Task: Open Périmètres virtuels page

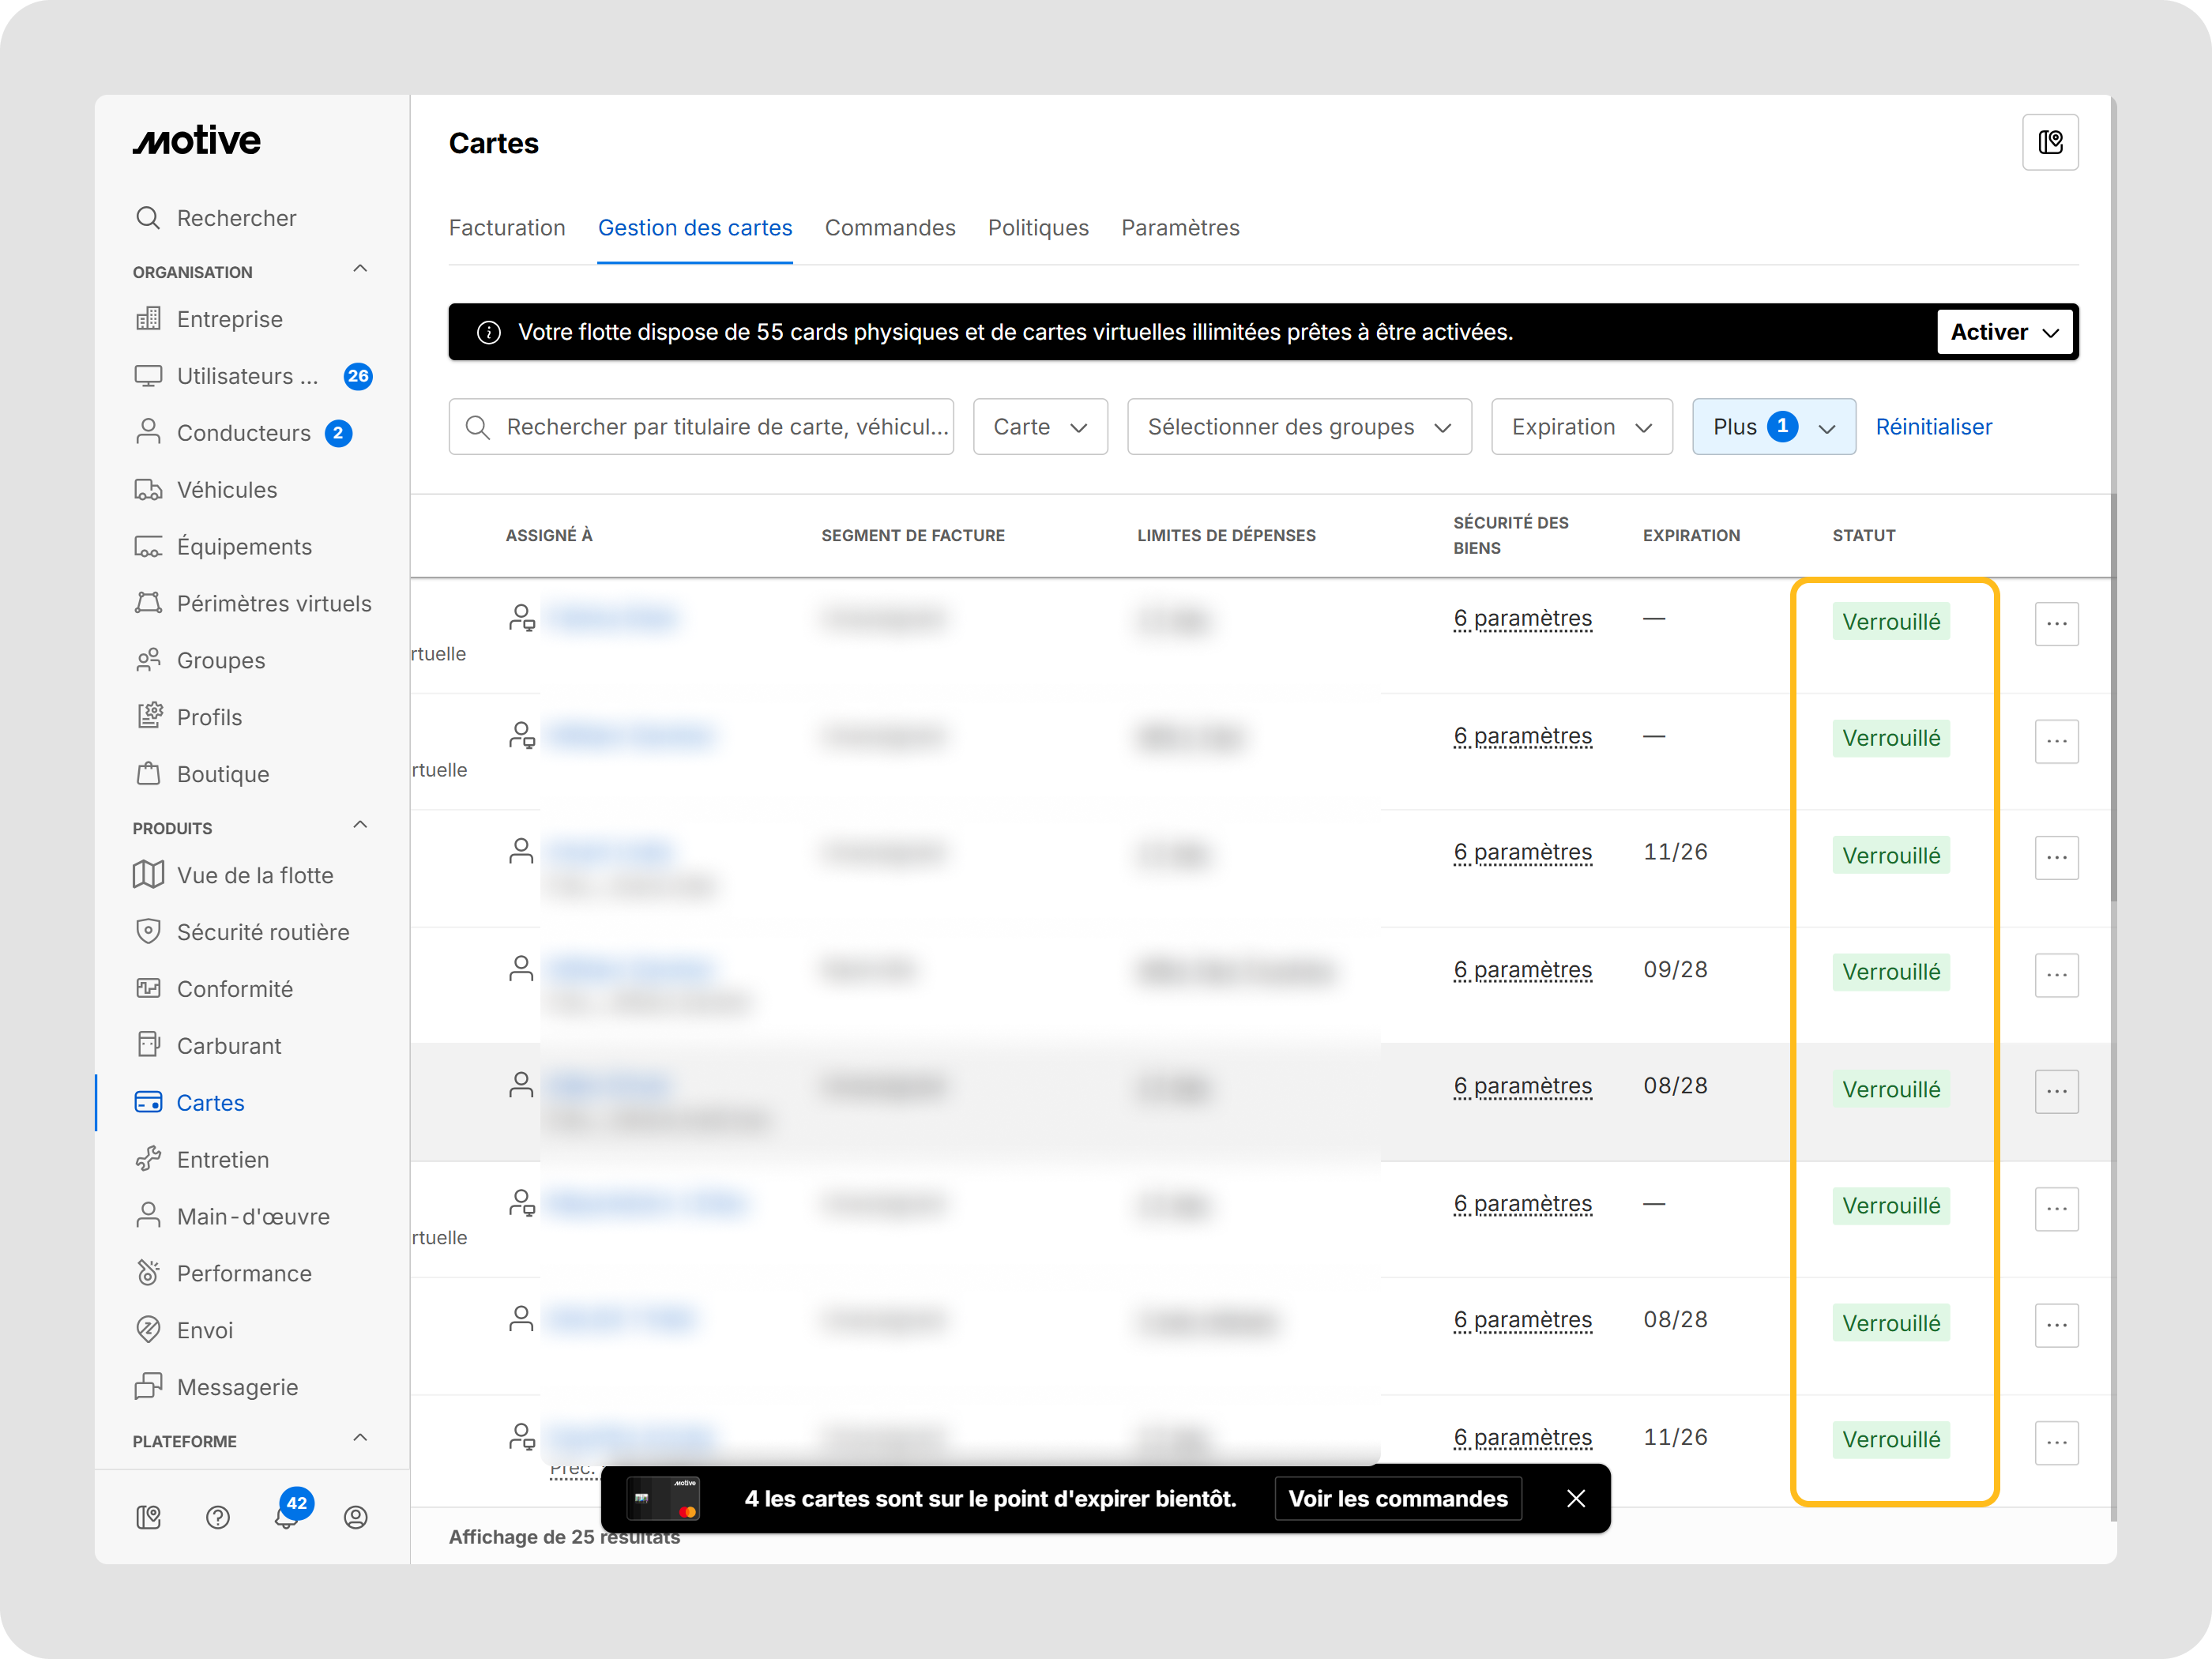Action: (252, 604)
